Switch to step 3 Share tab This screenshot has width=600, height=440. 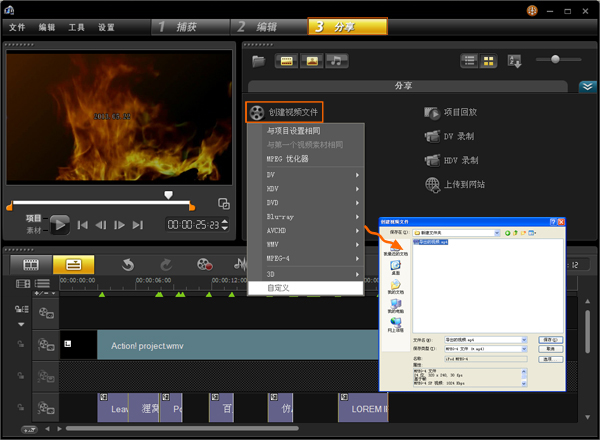347,26
